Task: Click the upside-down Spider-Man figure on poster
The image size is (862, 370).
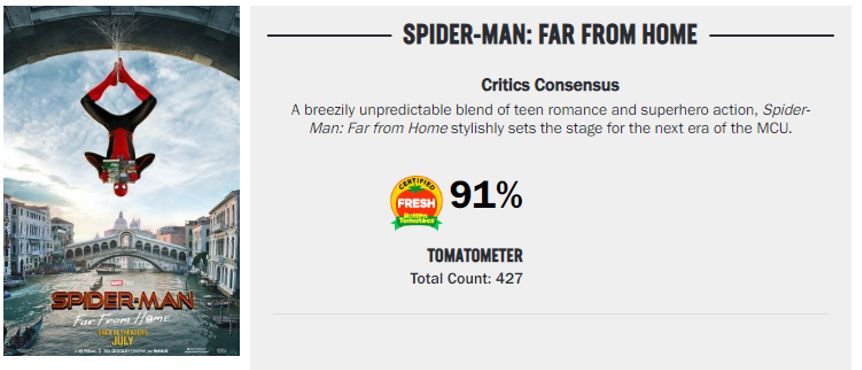Action: 119,128
